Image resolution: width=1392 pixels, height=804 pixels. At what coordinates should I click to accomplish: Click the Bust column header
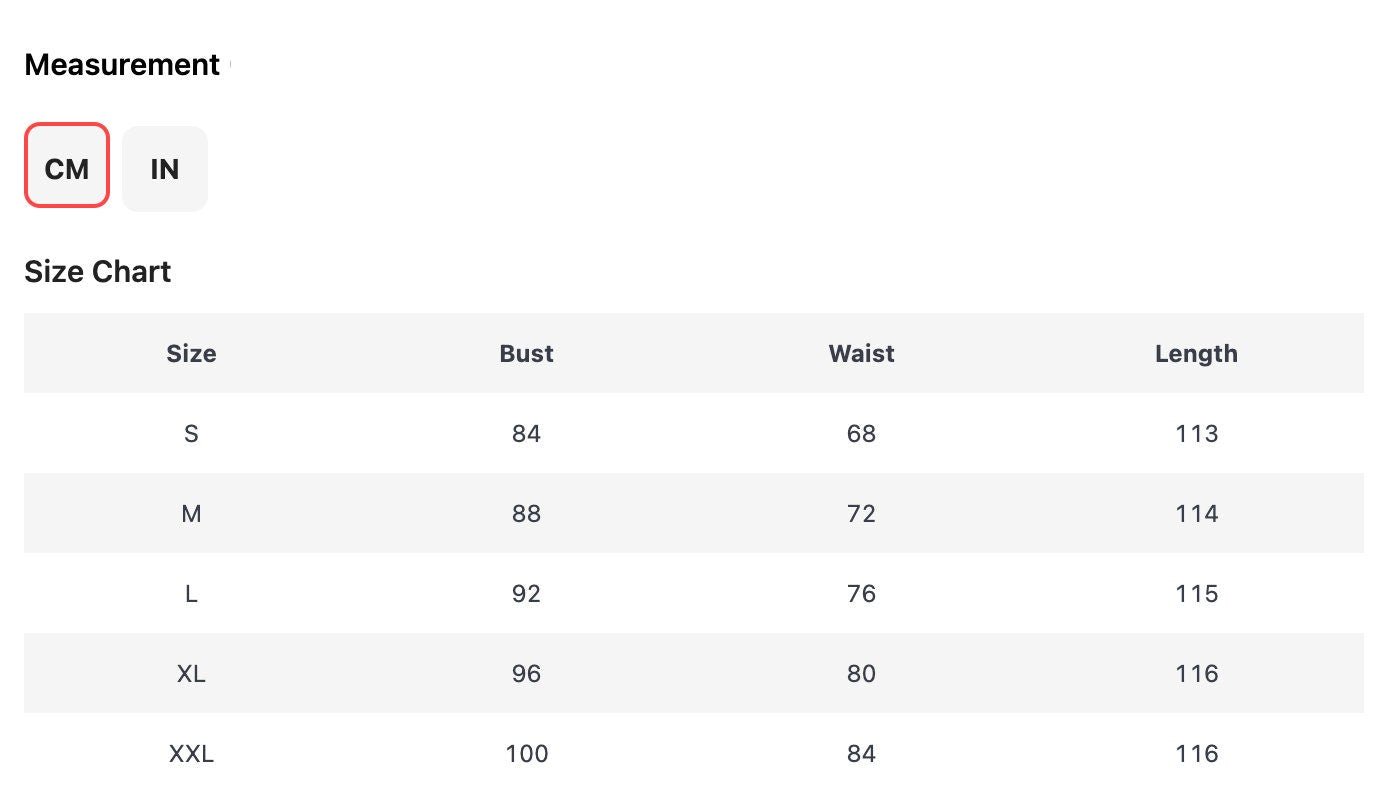click(x=526, y=353)
